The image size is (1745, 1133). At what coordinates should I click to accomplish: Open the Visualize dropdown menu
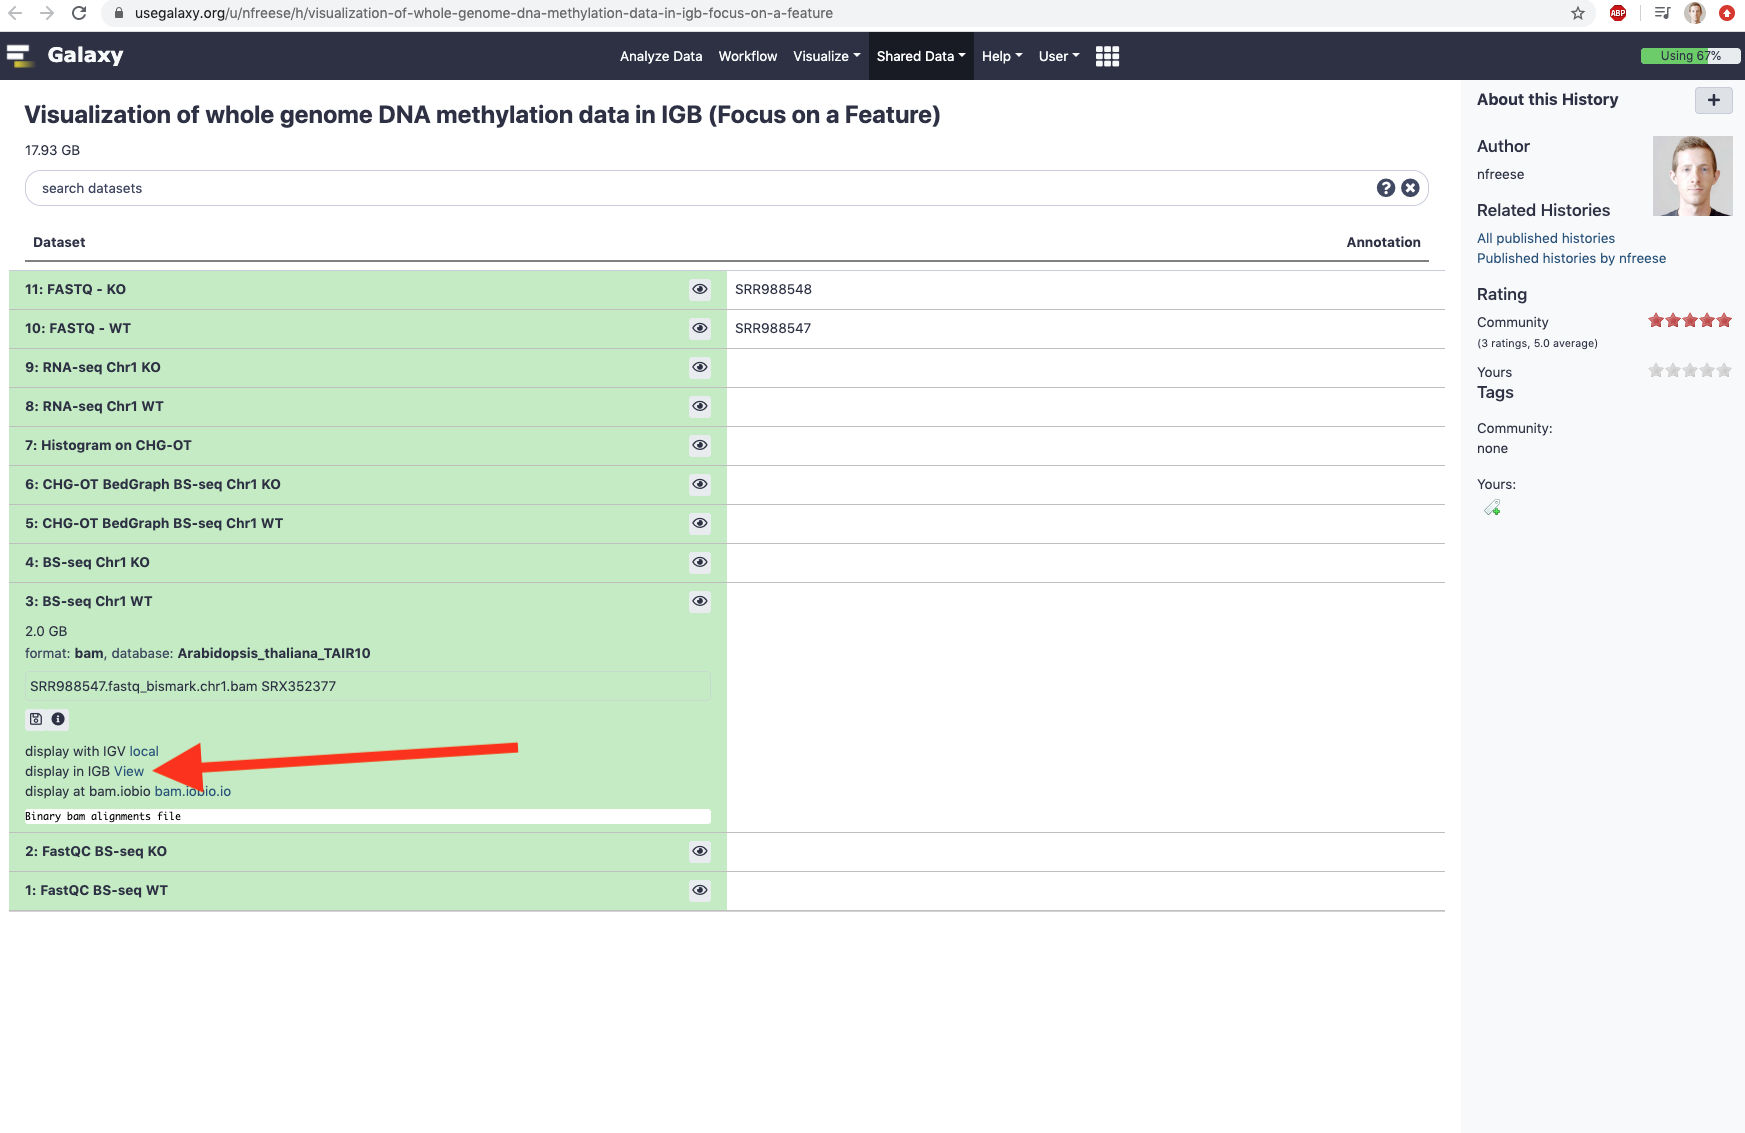(x=826, y=56)
